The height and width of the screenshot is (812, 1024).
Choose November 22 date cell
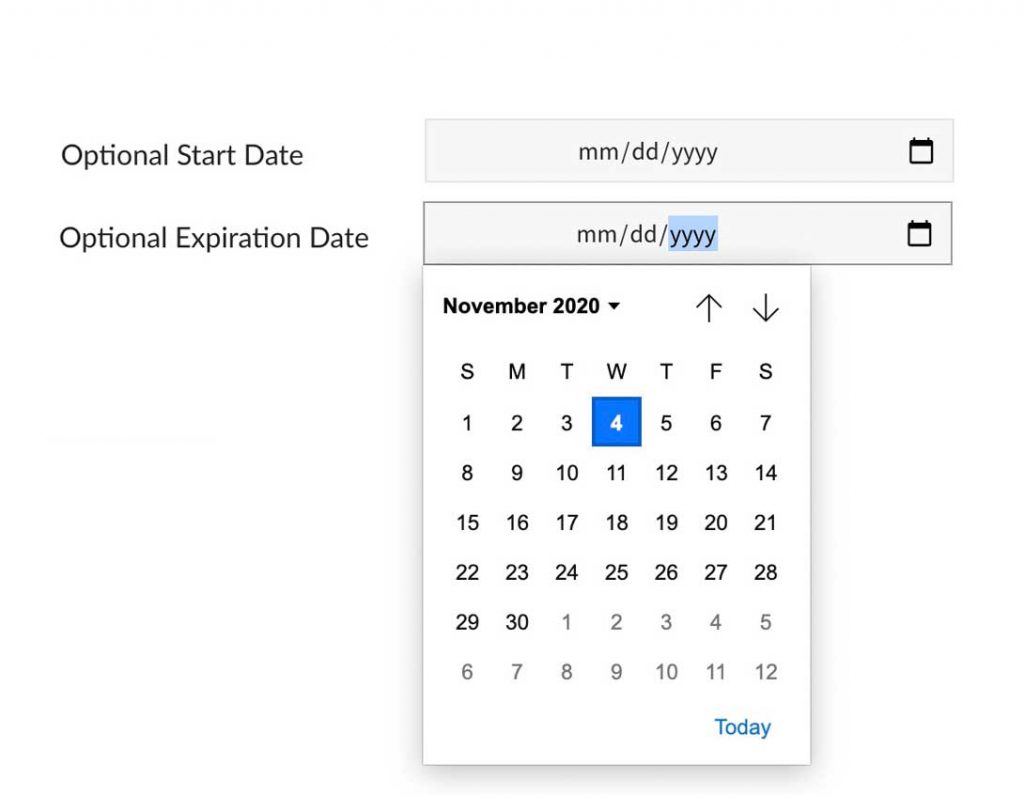[x=467, y=572]
